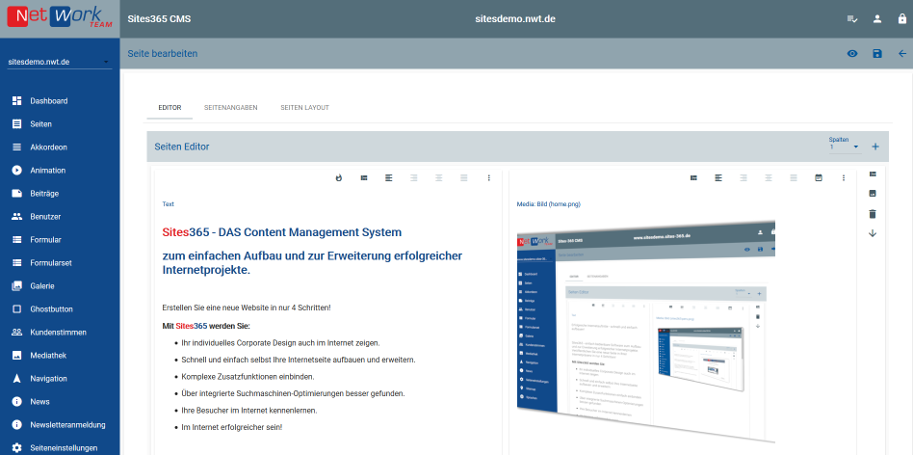The width and height of the screenshot is (913, 455).
Task: Click the 'Komplexe Zusatzfunktionen einbinden.' bullet
Action: tap(248, 376)
